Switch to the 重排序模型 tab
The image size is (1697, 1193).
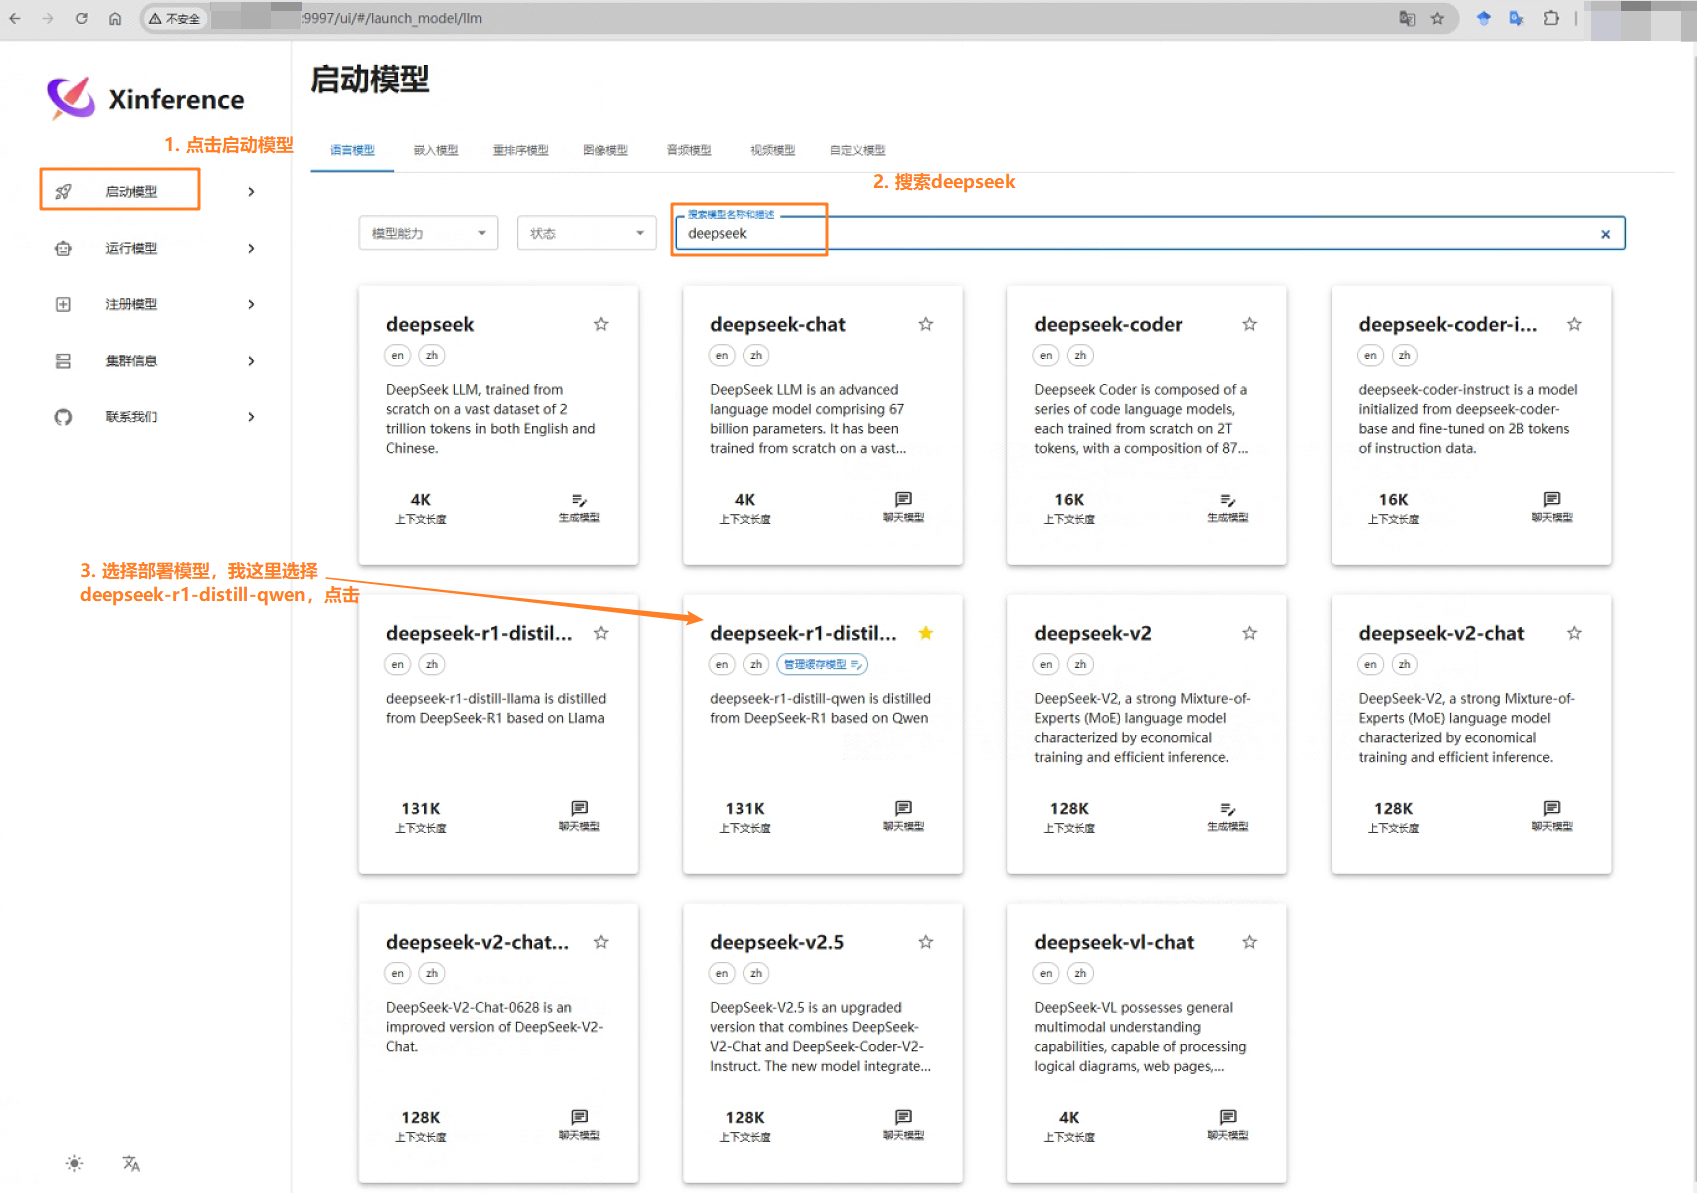point(520,150)
